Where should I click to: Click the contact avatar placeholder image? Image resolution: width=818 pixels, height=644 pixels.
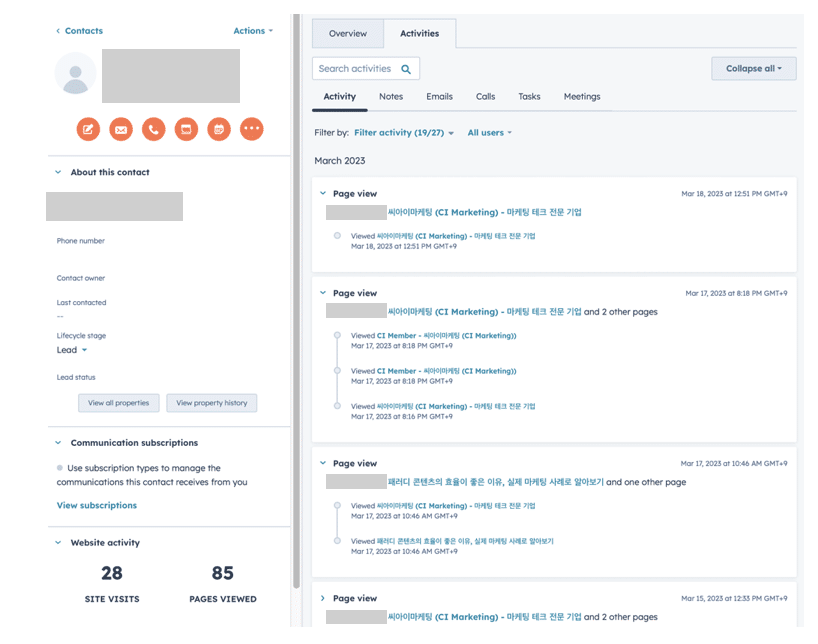76,73
